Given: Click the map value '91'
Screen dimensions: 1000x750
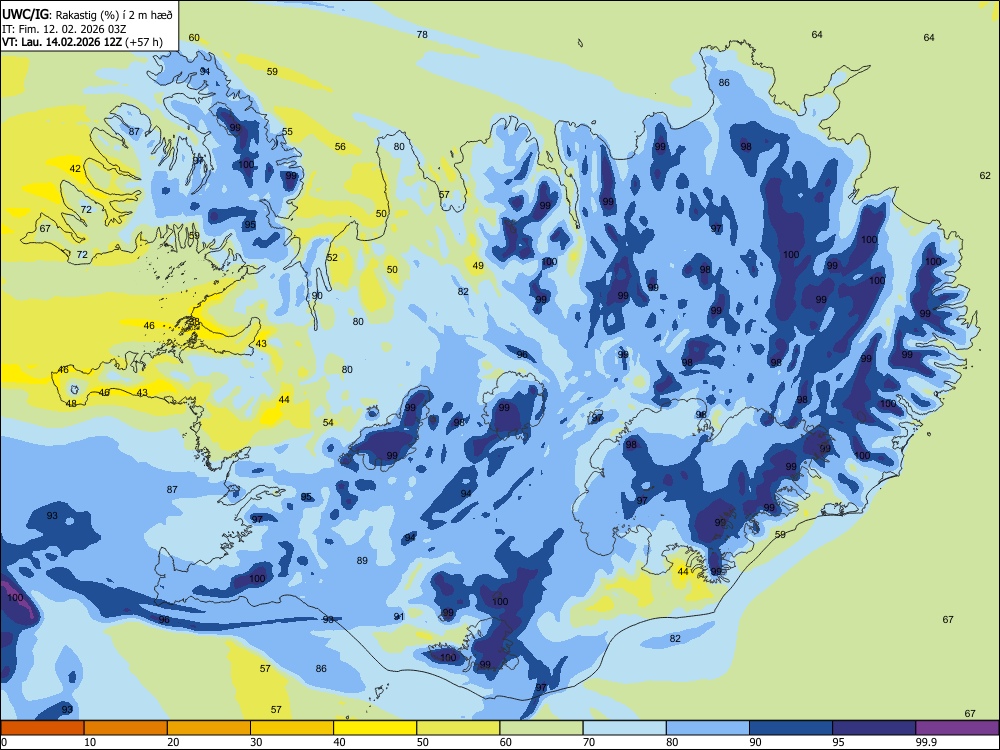Looking at the screenshot, I should [399, 617].
